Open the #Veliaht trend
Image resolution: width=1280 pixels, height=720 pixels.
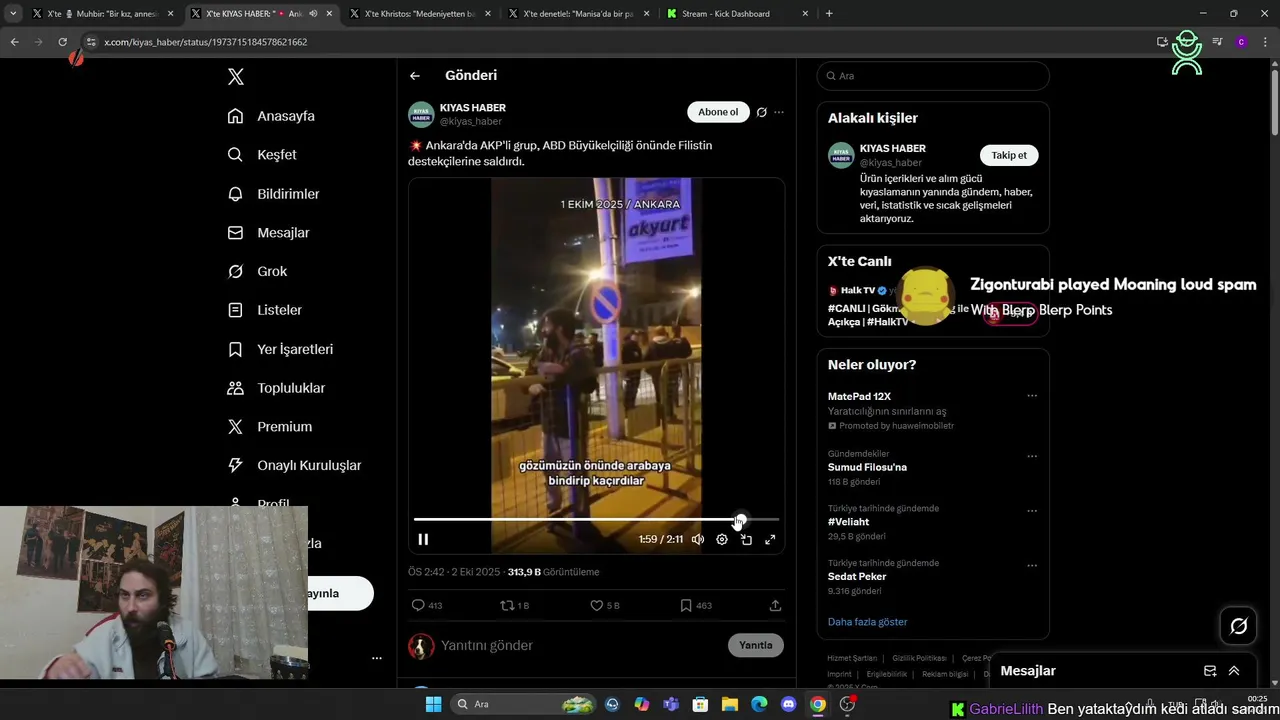(848, 522)
